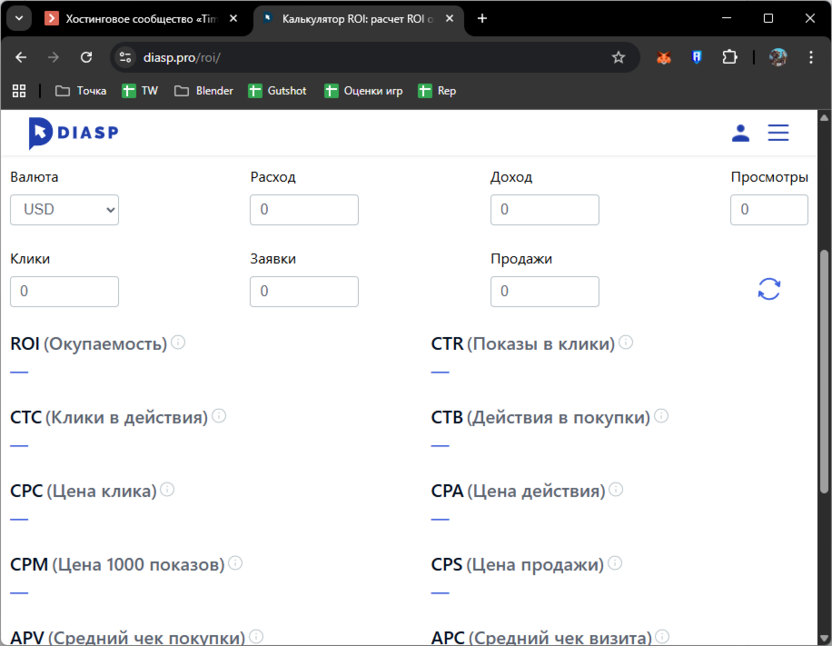
Task: Click the DIASP logo
Action: [72, 132]
